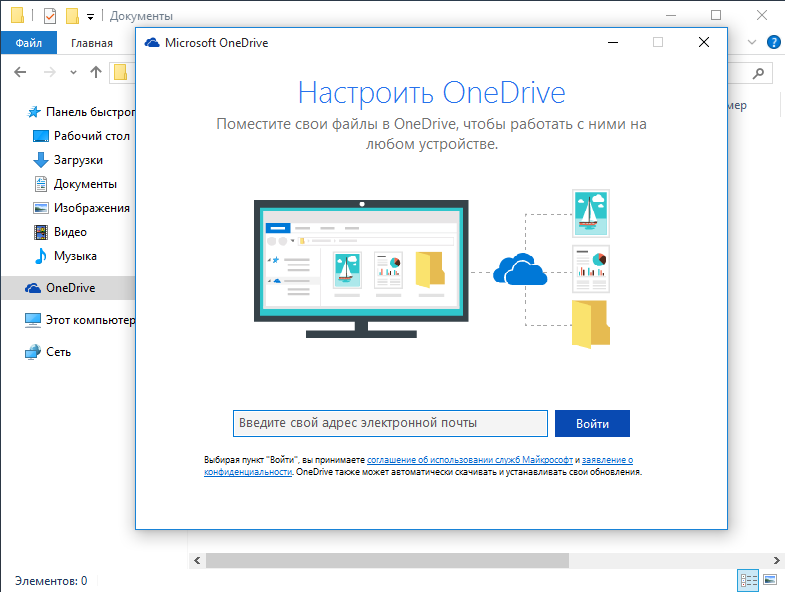Image resolution: width=785 pixels, height=592 pixels.
Task: Click the cloud icon beside OneDrive in sidebar
Action: coord(33,288)
